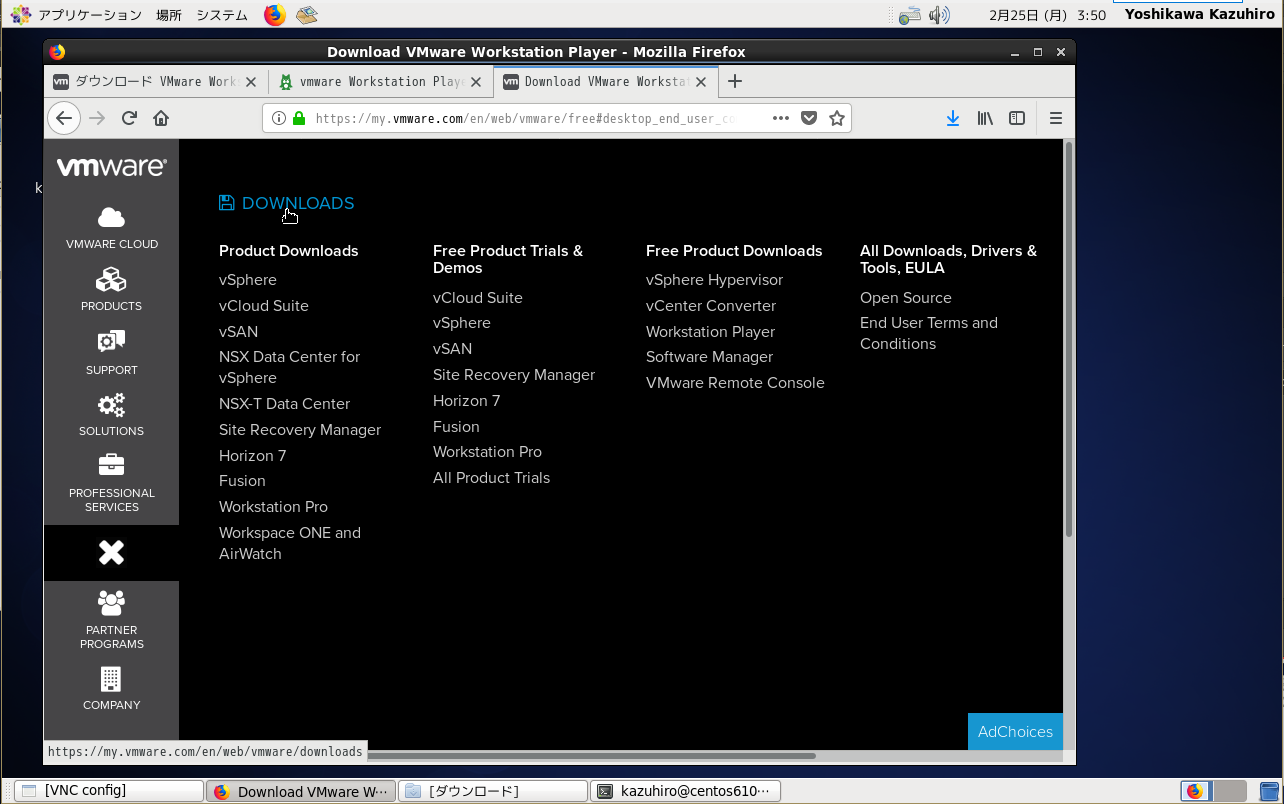Open a new browser tab

(x=735, y=82)
